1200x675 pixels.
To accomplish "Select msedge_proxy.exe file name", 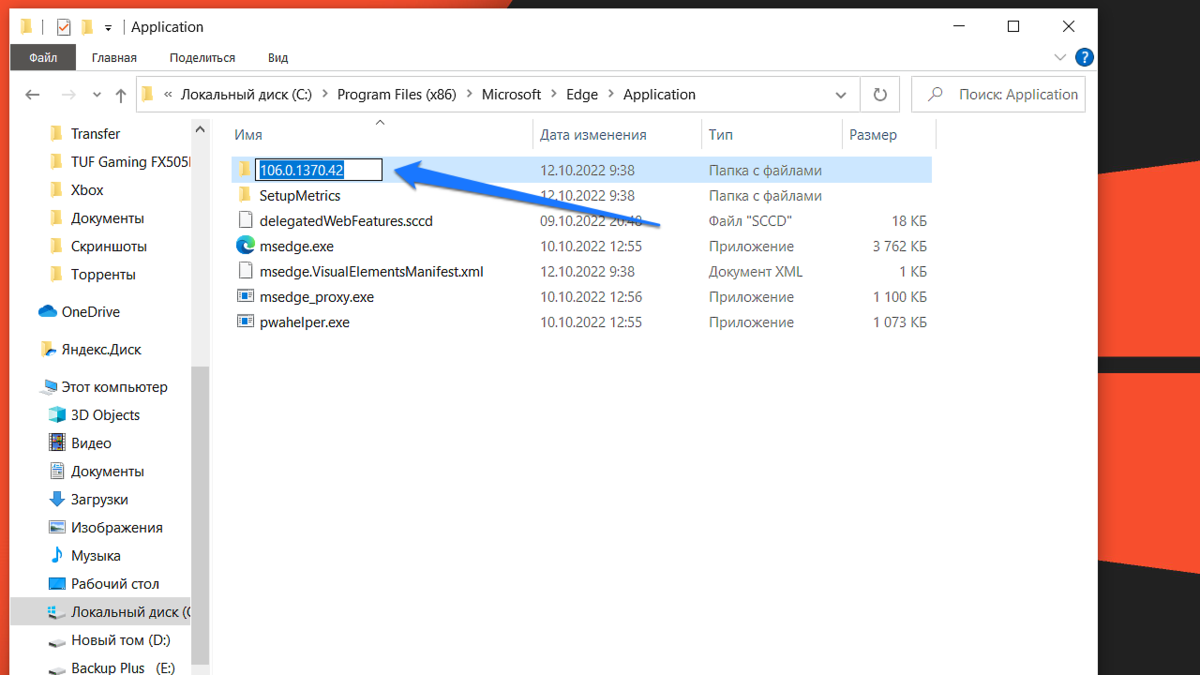I will pyautogui.click(x=316, y=297).
